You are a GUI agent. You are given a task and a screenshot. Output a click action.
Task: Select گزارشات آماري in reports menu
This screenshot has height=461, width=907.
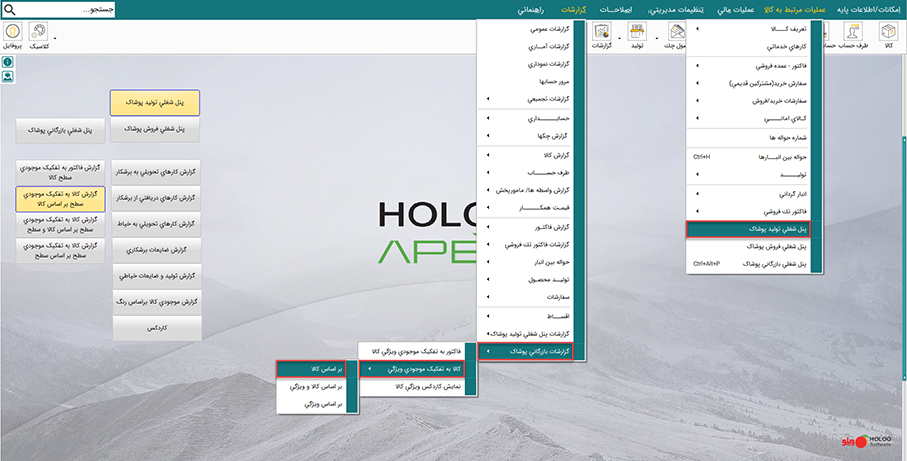[x=526, y=46]
